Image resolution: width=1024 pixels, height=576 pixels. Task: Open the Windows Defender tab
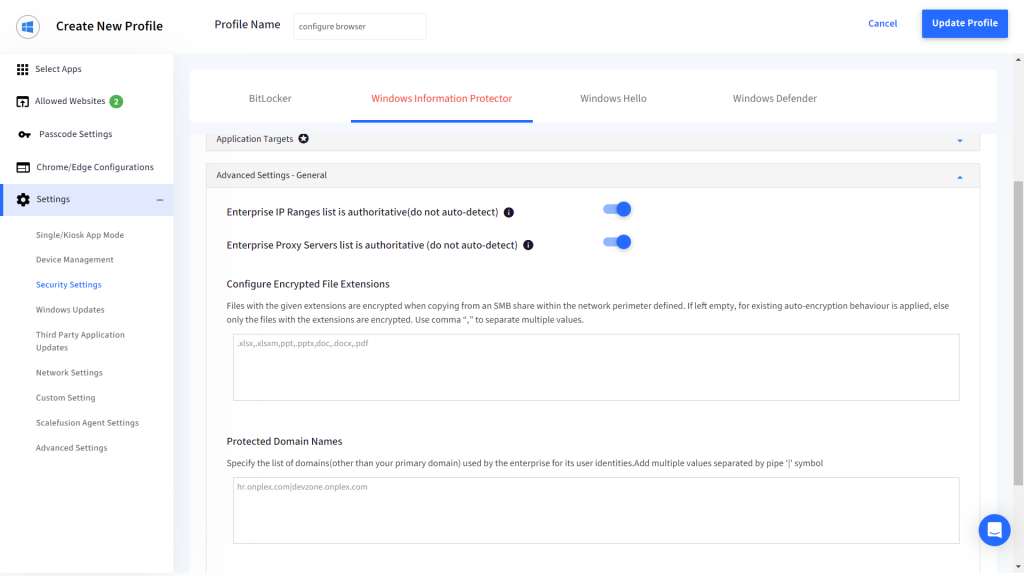click(774, 99)
